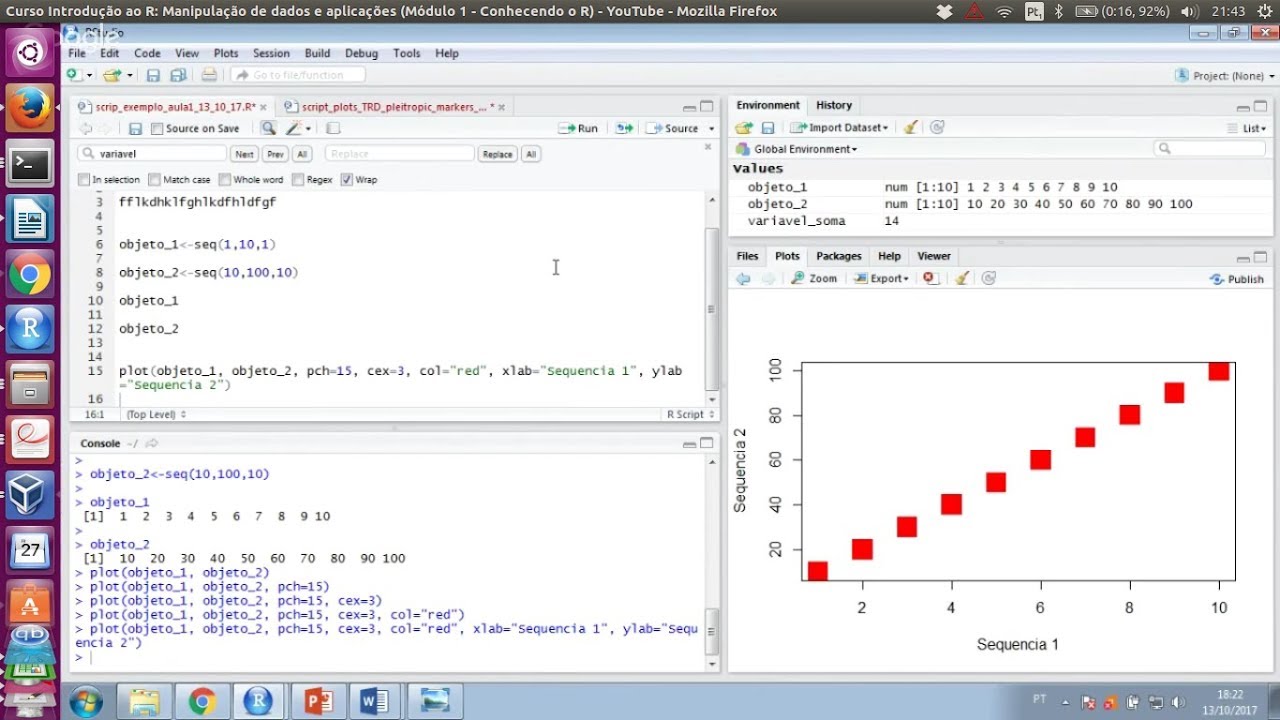The width and height of the screenshot is (1280, 720).
Task: Open the Export plot dropdown
Action: tap(881, 279)
